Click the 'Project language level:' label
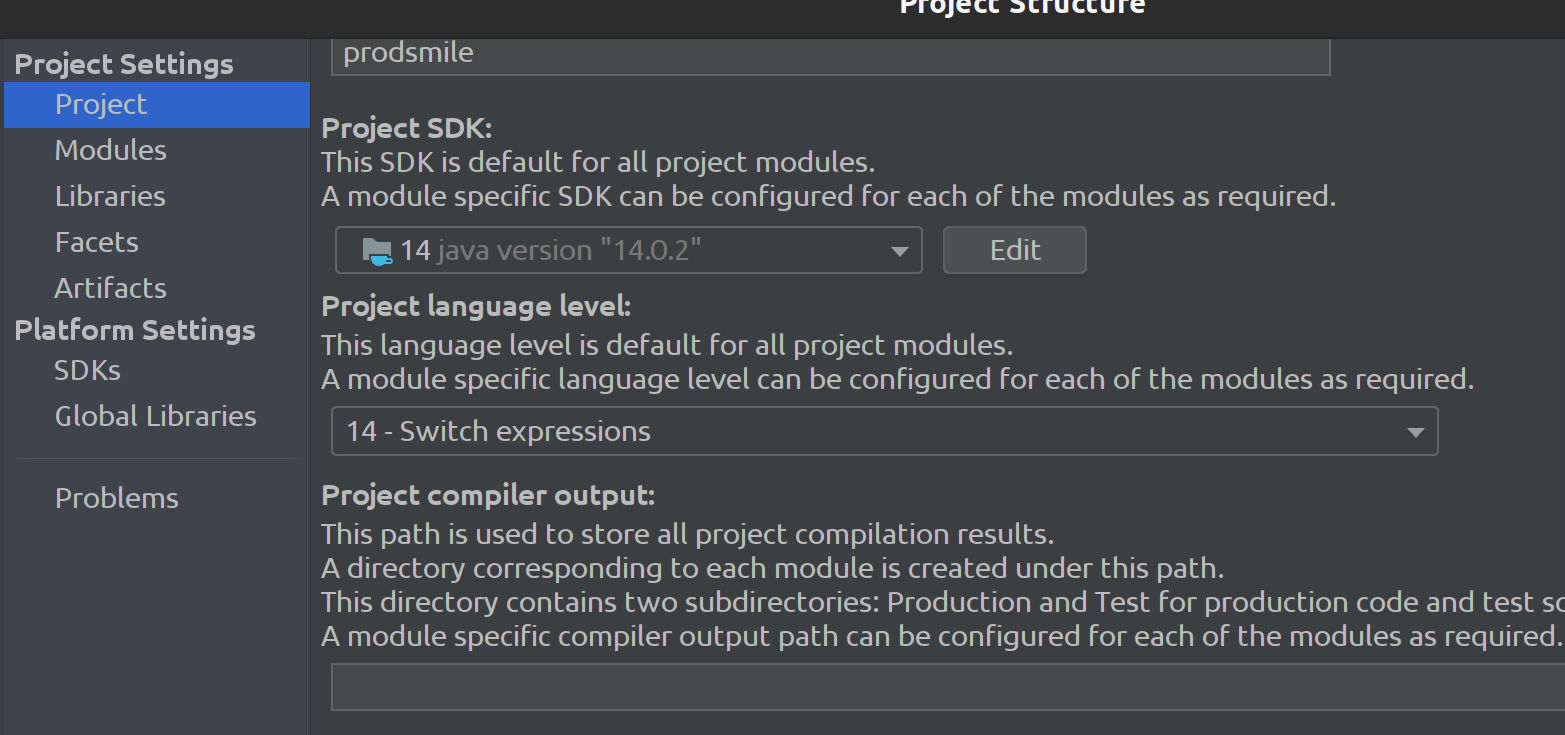This screenshot has width=1565, height=735. pos(476,306)
